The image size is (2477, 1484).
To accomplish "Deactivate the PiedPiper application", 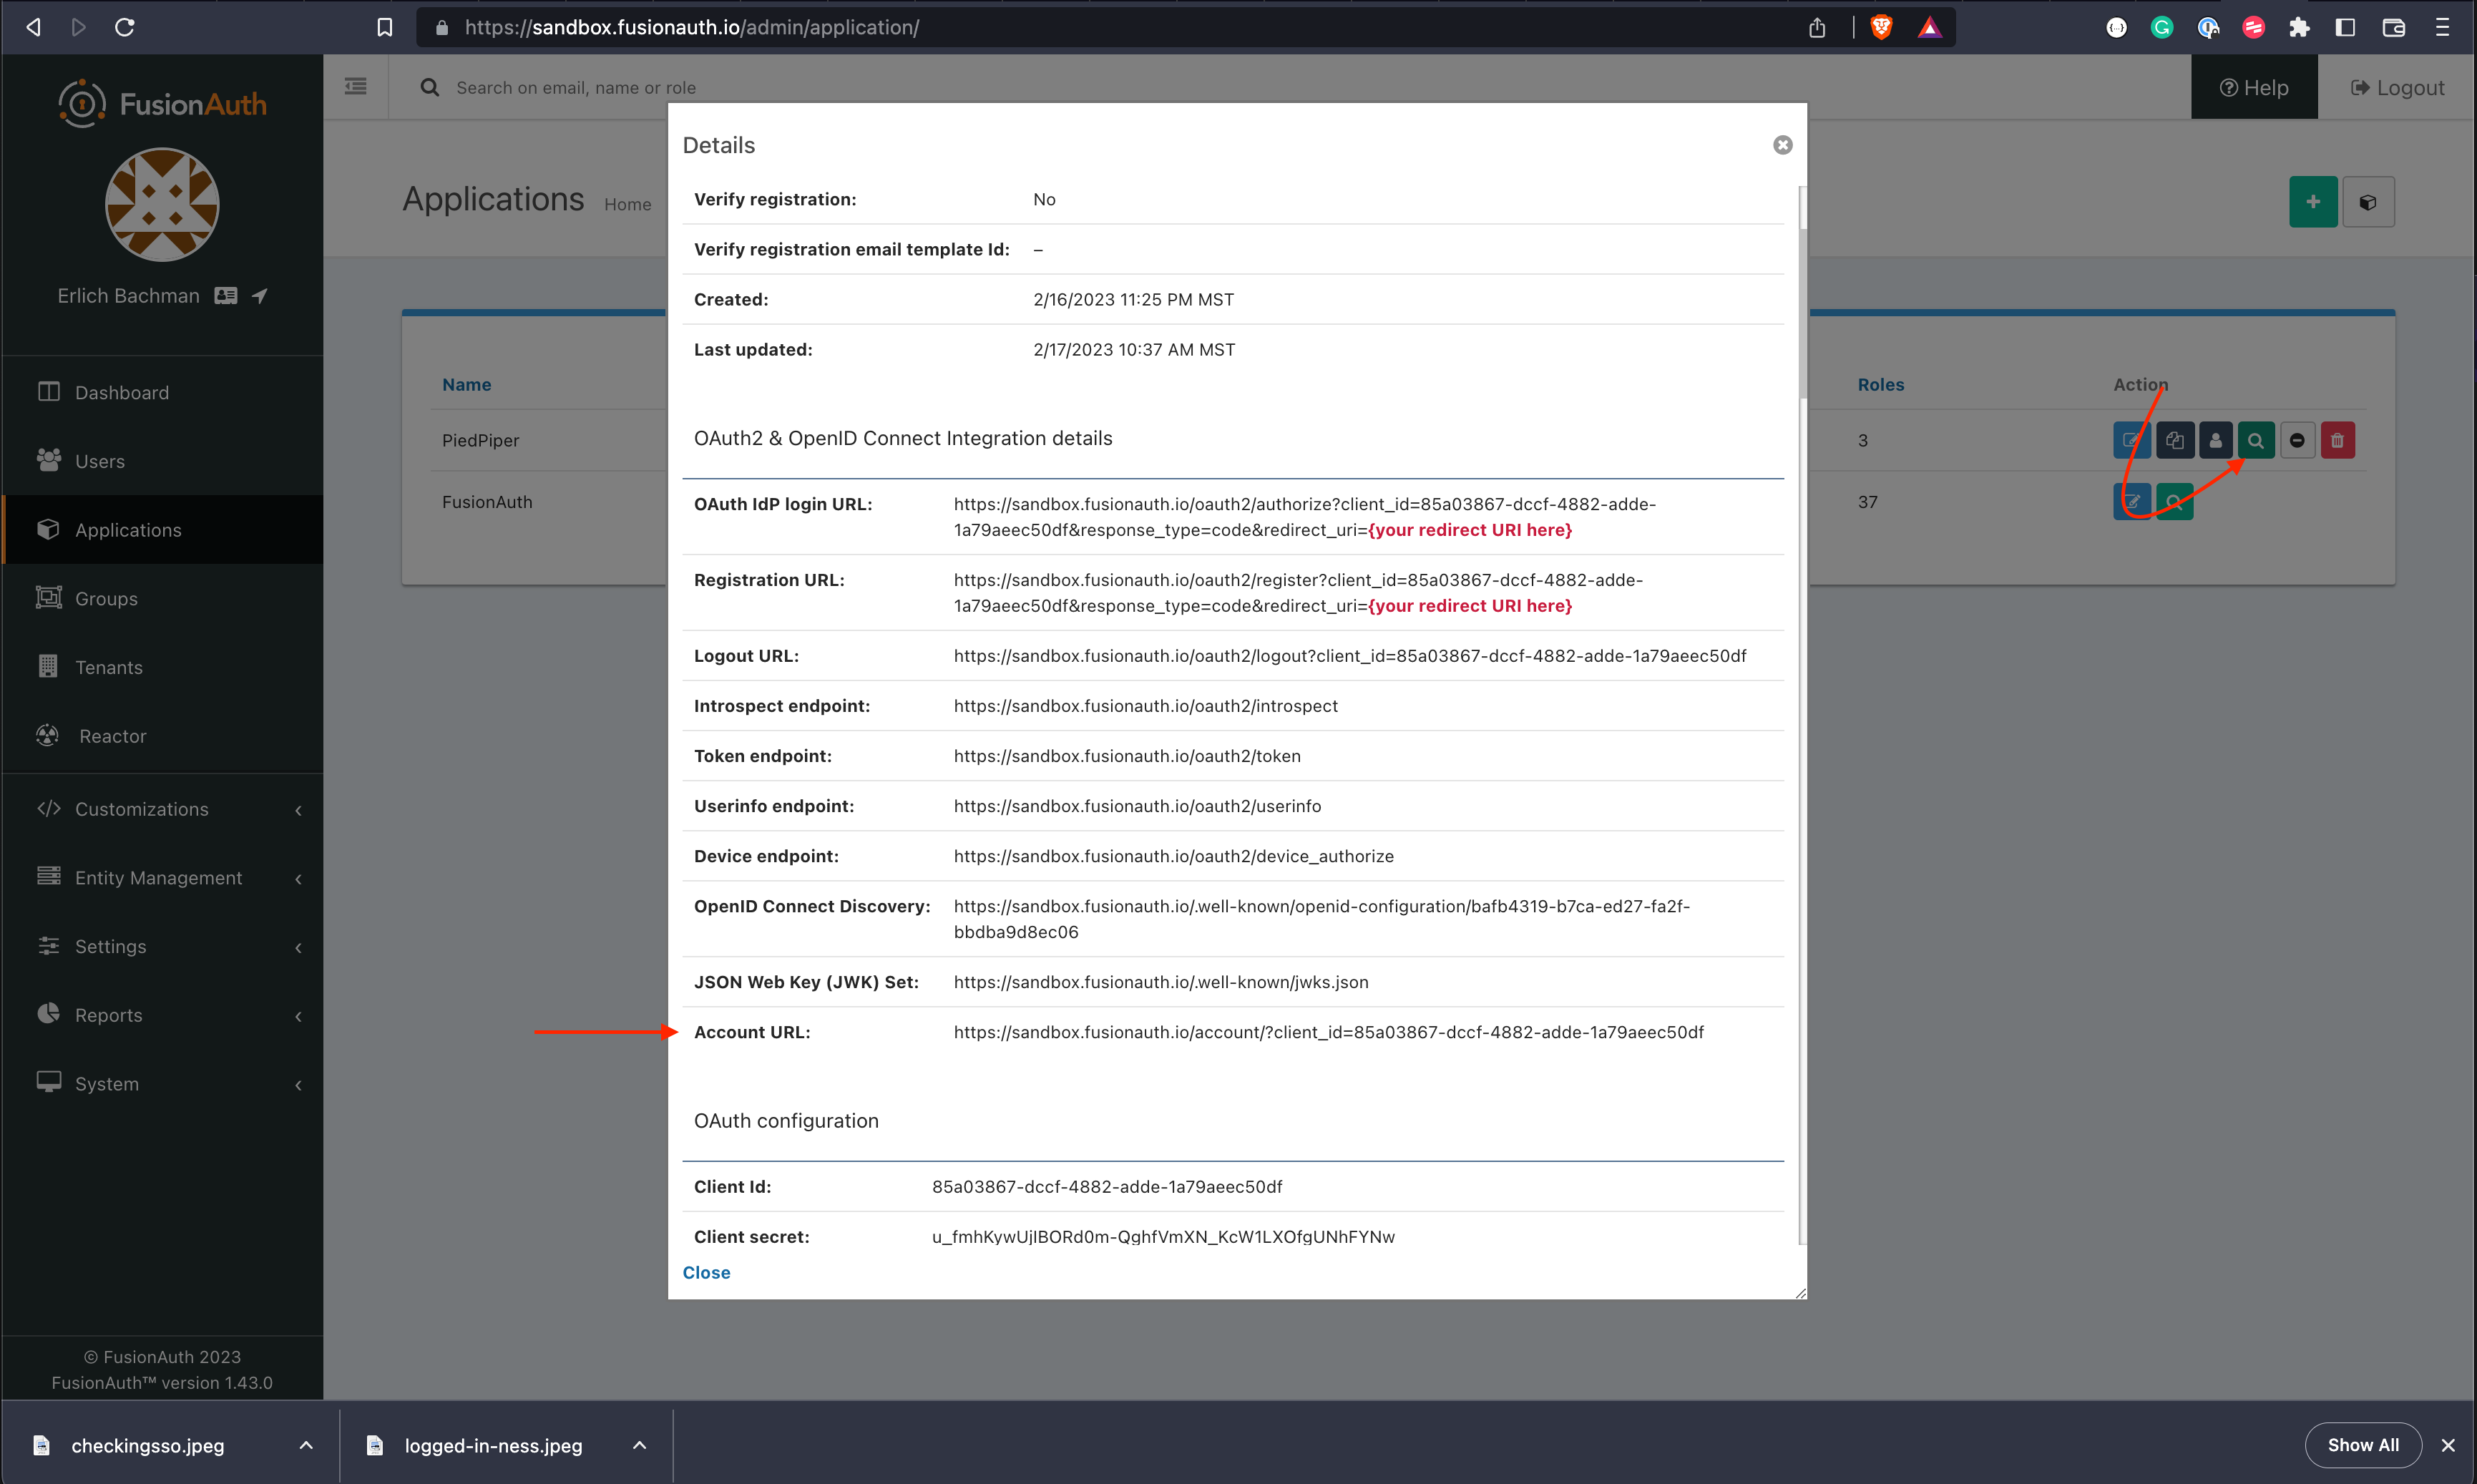I will pos(2297,440).
